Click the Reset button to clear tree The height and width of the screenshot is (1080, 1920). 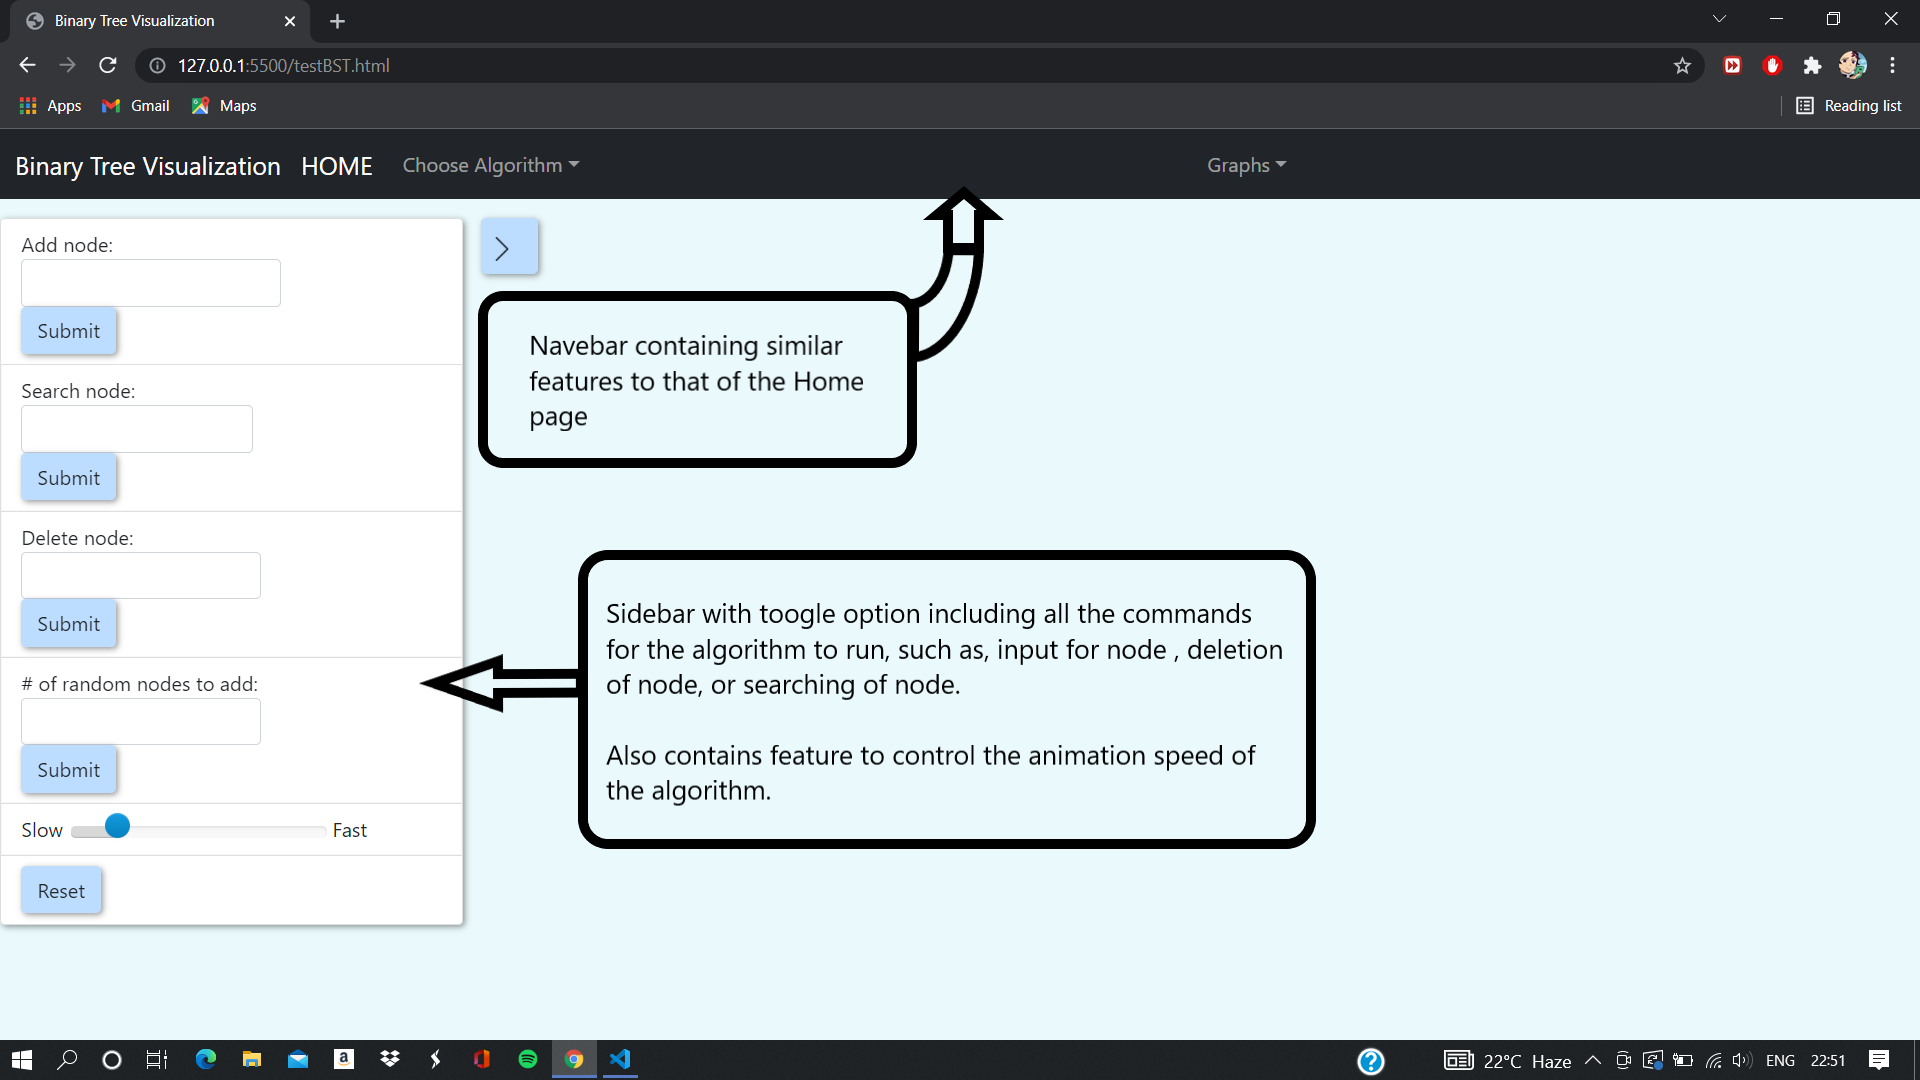click(61, 890)
